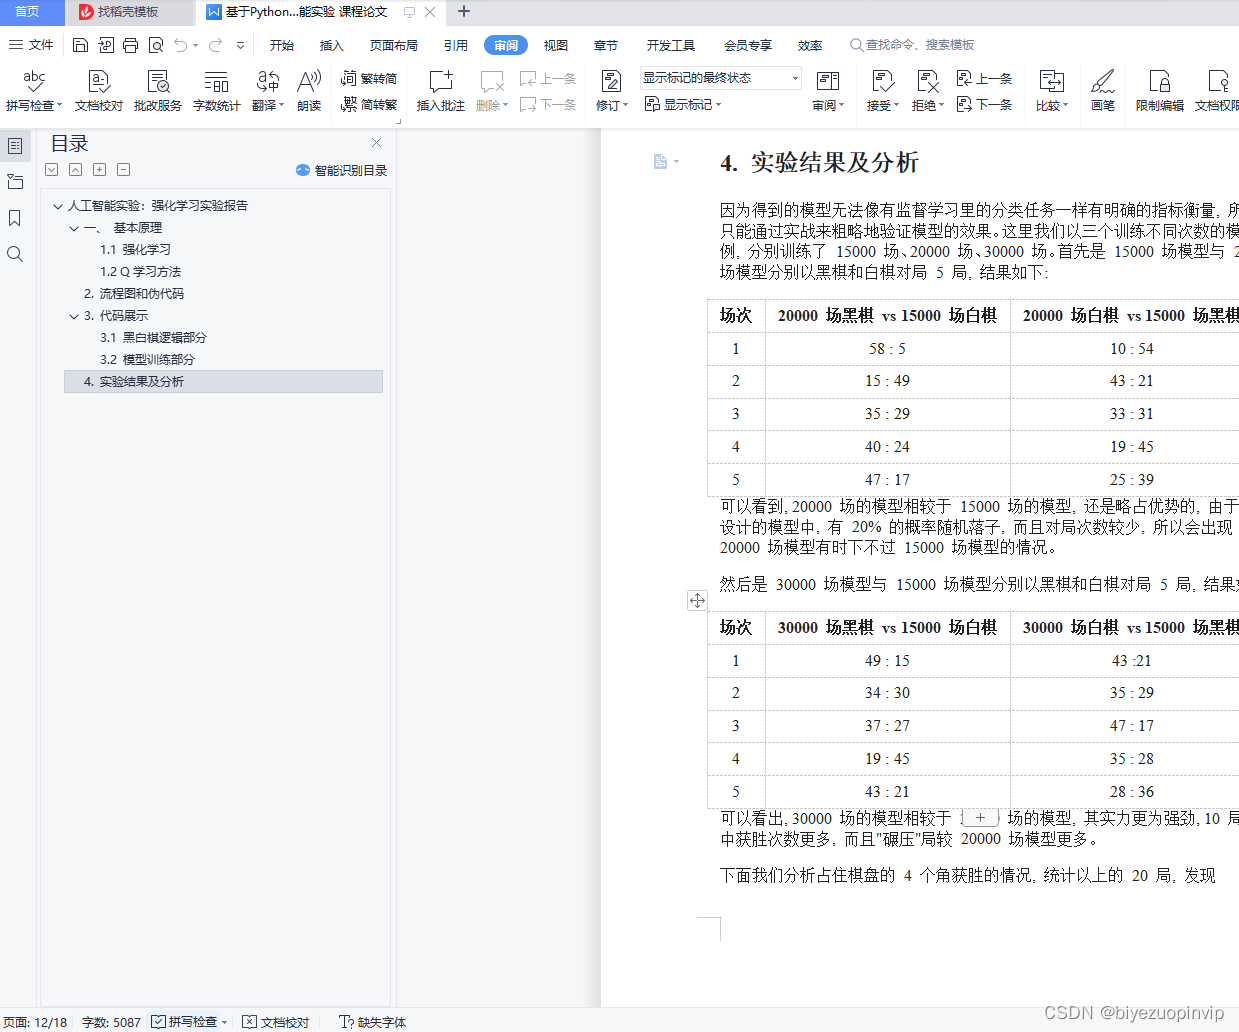Switch to the 视图 ribbon tab

pyautogui.click(x=556, y=45)
